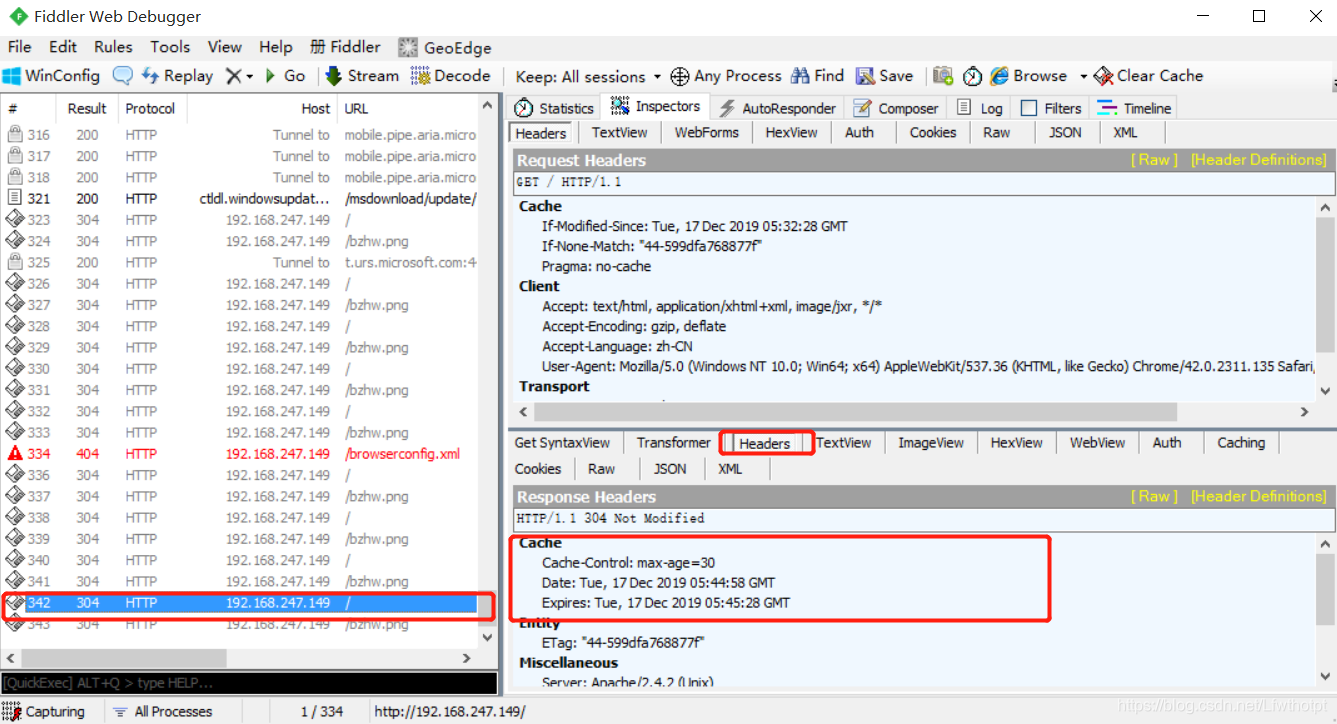The width and height of the screenshot is (1337, 724).
Task: Click the timer stopwatch icon
Action: coord(972,76)
